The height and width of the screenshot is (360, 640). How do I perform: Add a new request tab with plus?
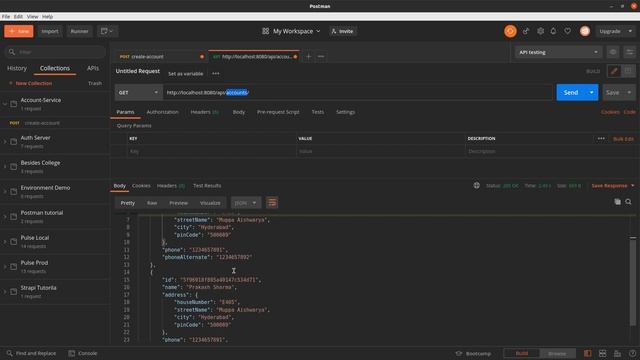tap(309, 56)
